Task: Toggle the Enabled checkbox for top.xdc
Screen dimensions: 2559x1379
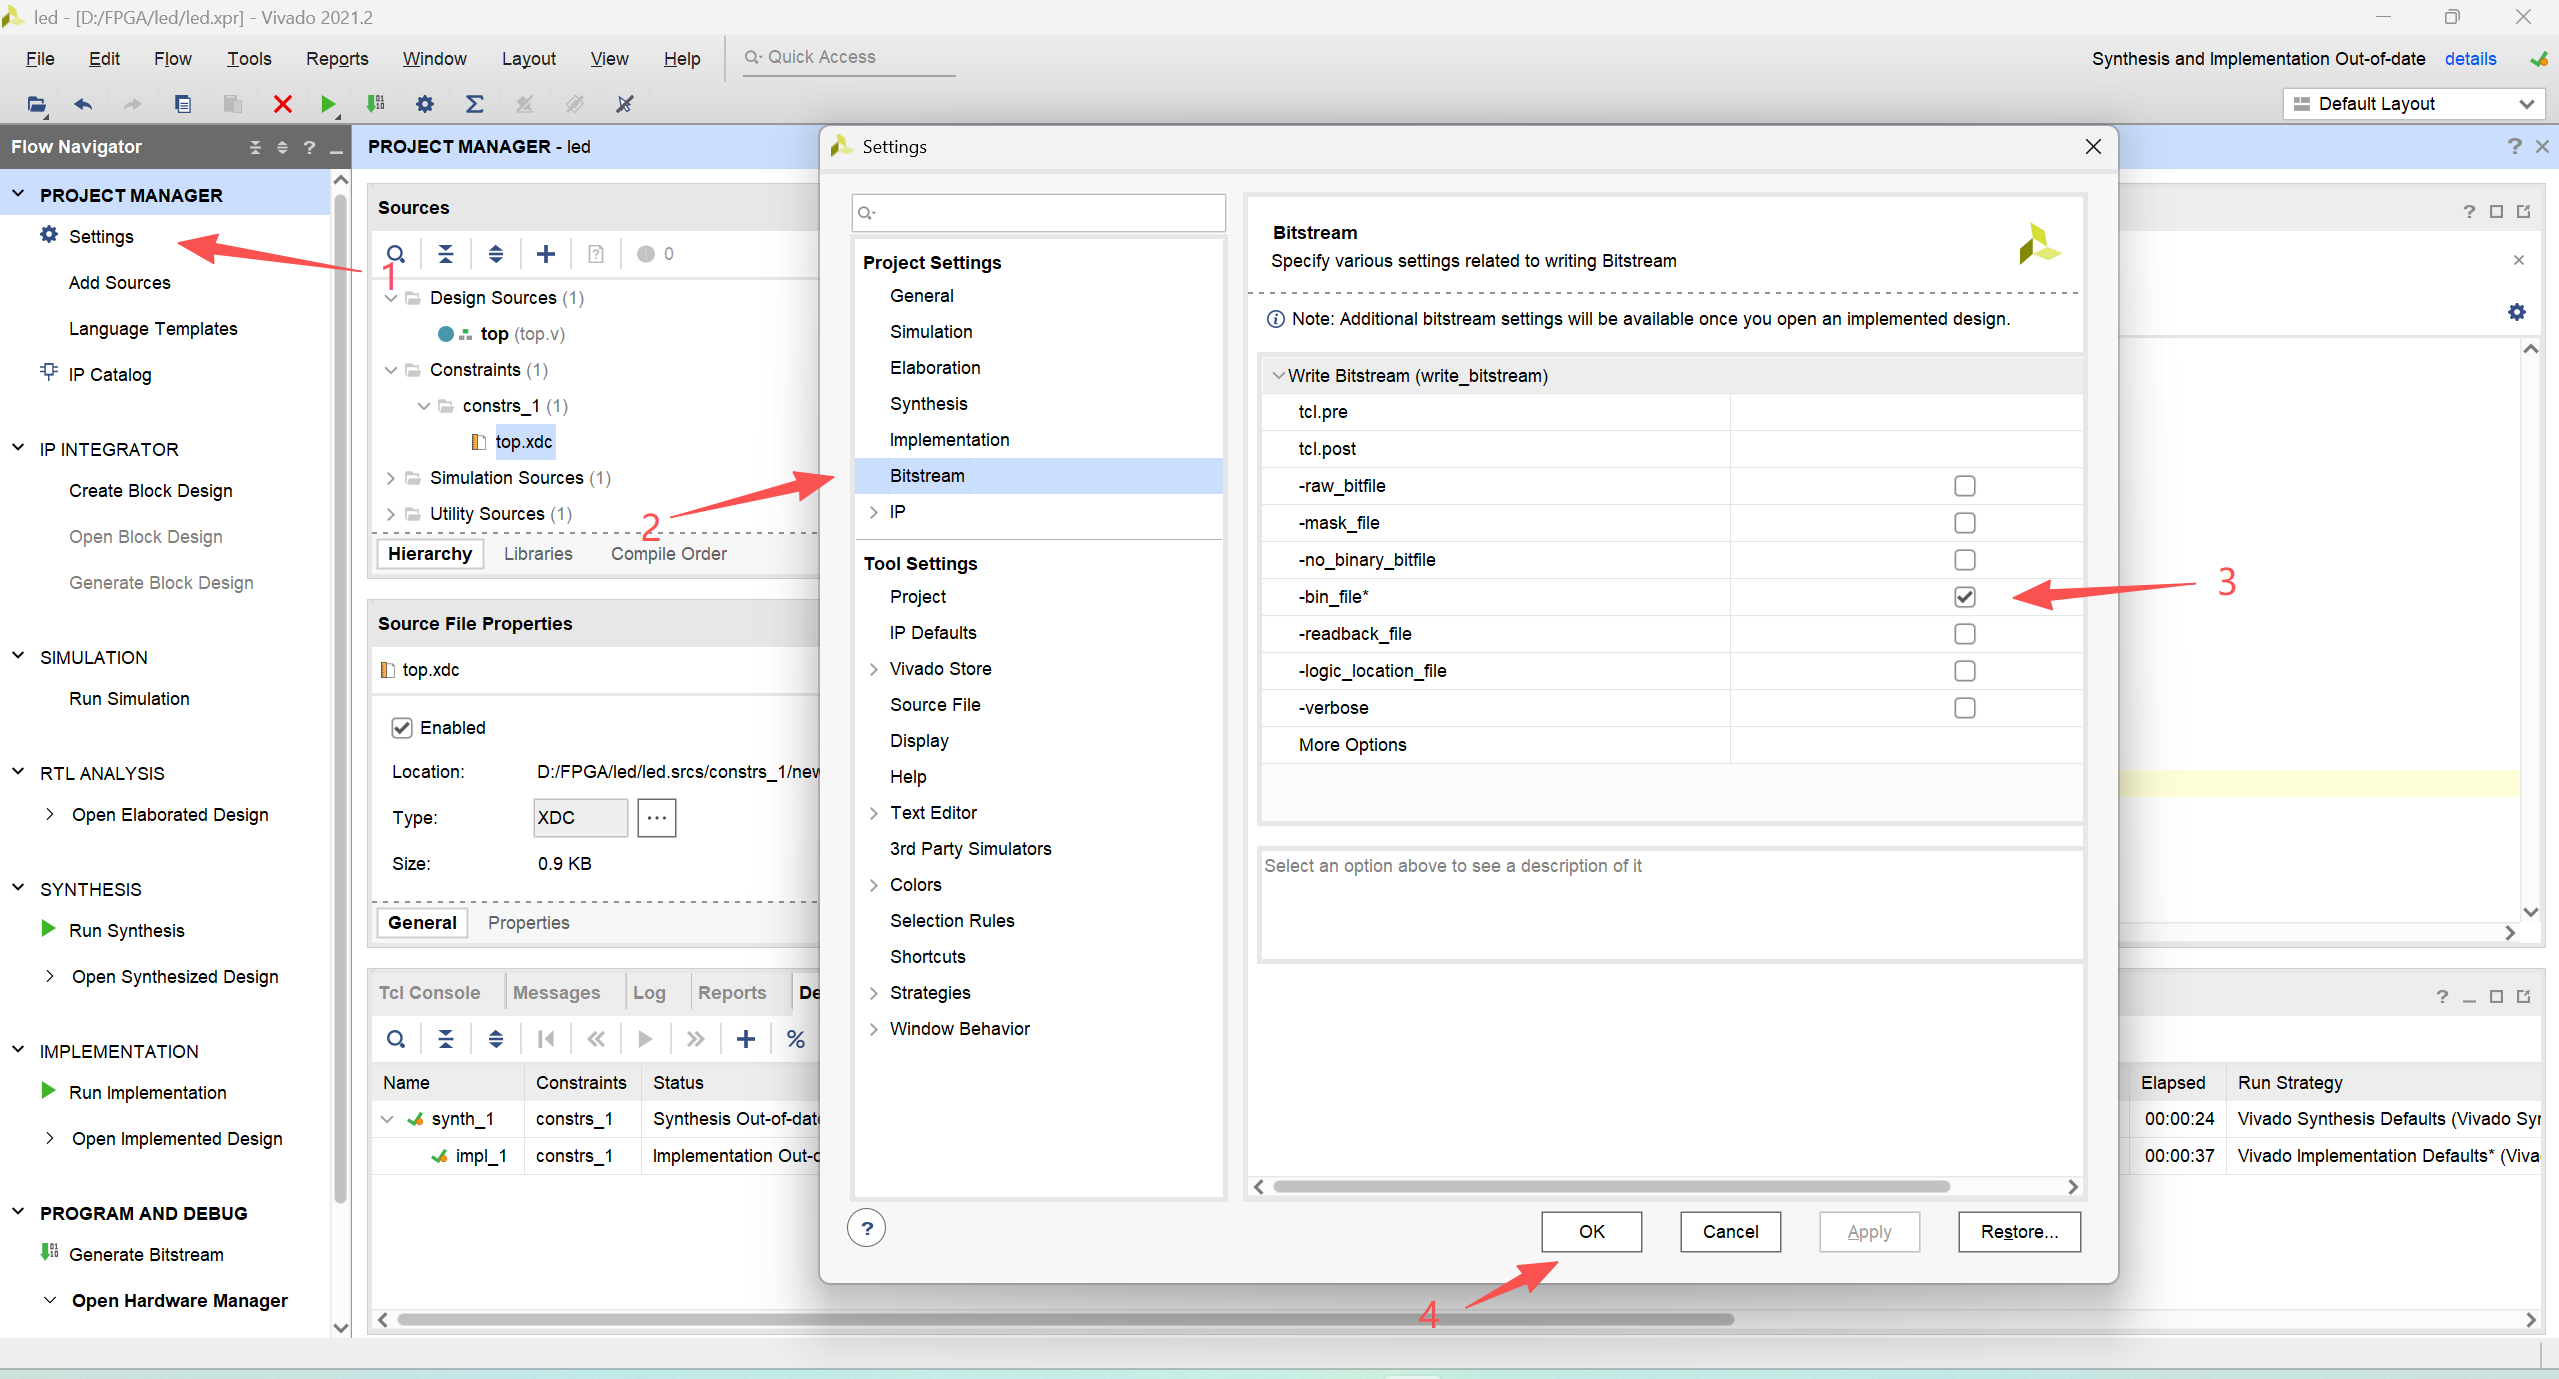Action: click(402, 728)
